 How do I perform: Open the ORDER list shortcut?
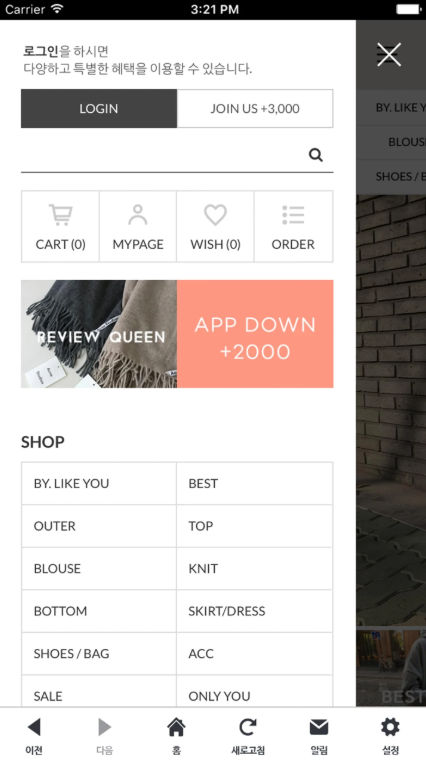point(293,226)
